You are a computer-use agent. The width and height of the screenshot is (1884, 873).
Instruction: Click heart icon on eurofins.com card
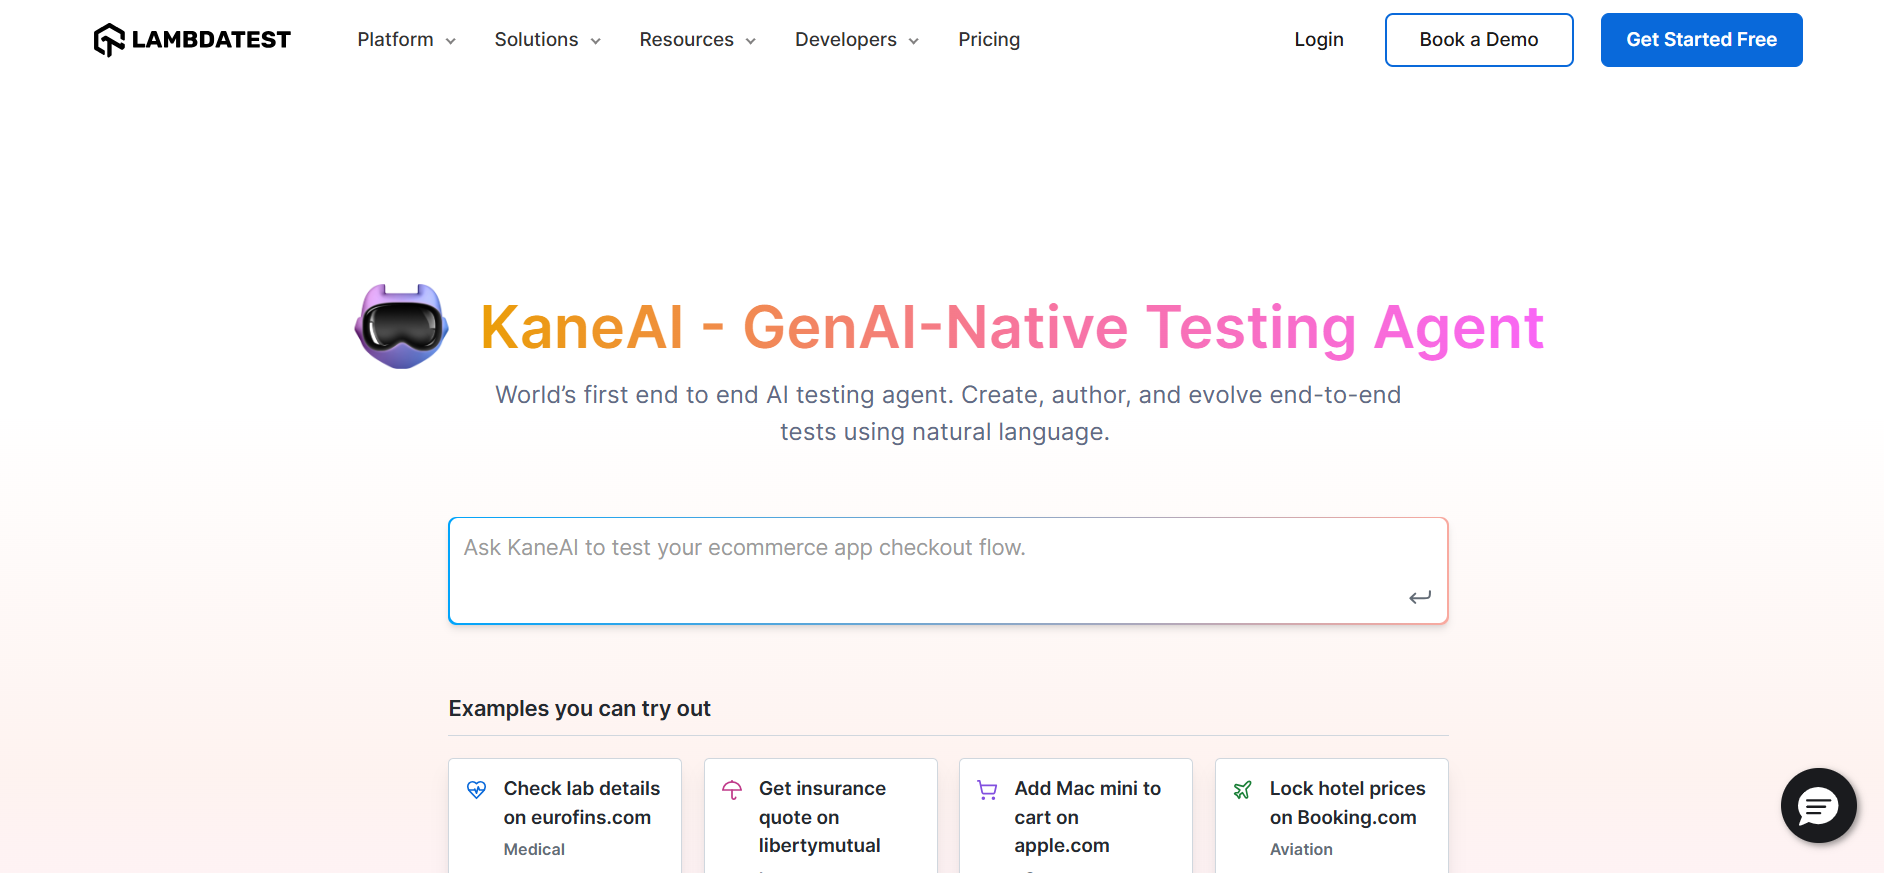477,790
